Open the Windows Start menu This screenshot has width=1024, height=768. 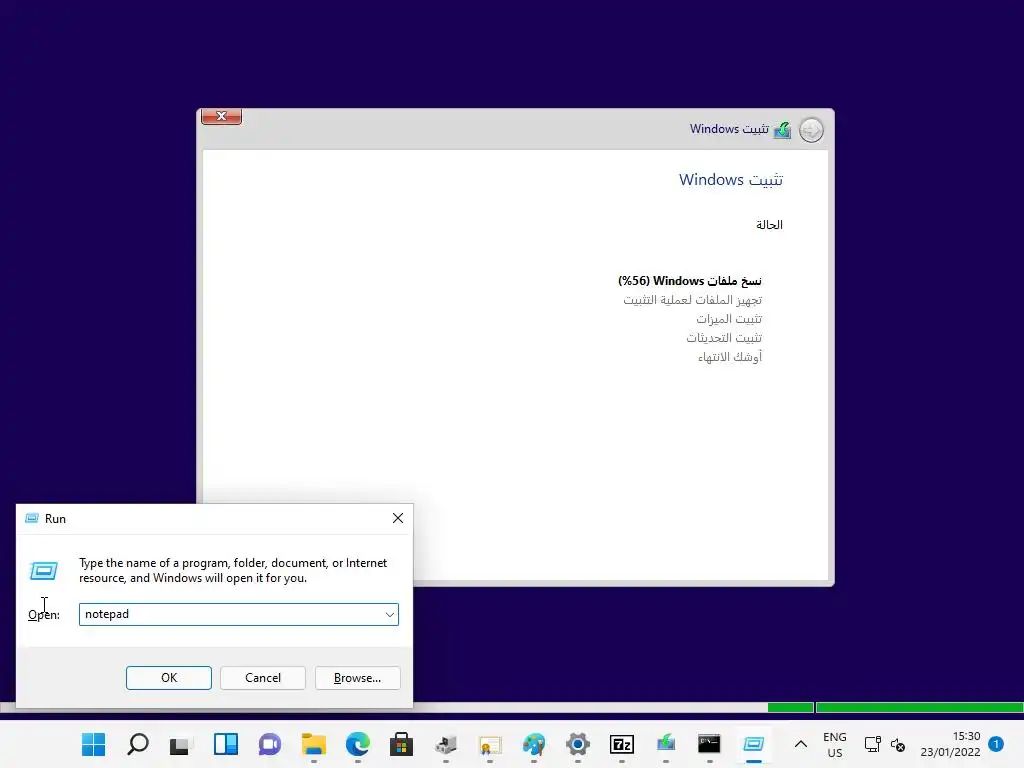[93, 744]
